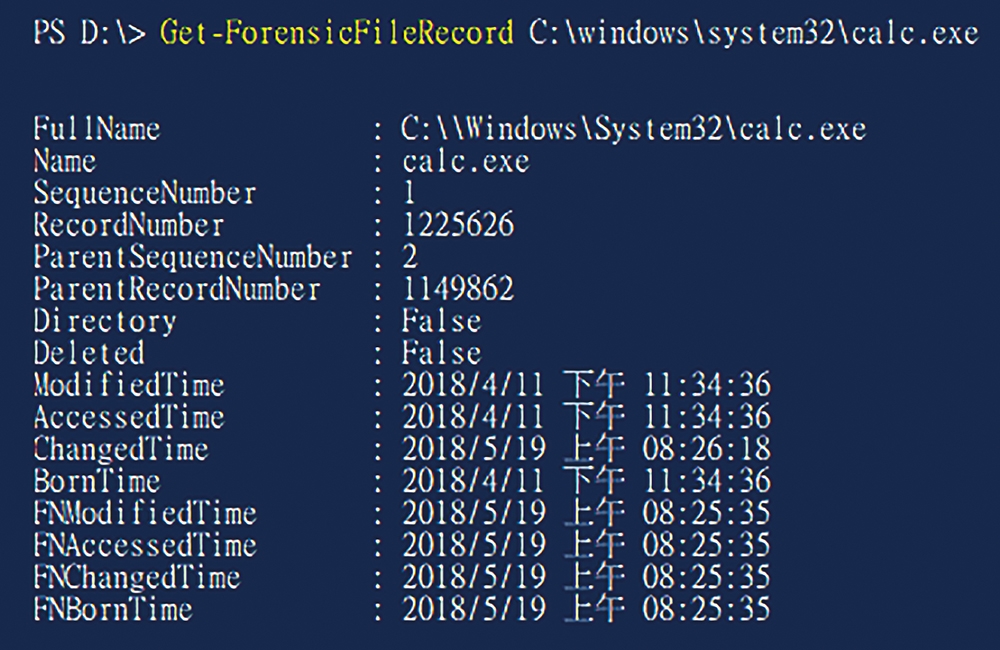The height and width of the screenshot is (650, 1000).
Task: Click the ParentRecordNumber value 1149862
Action: 458,288
